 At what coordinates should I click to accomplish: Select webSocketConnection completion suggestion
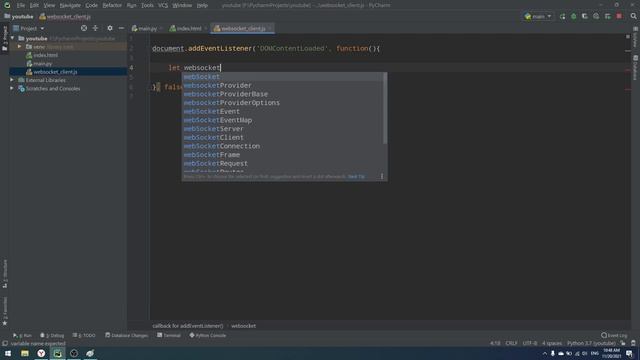(282, 146)
